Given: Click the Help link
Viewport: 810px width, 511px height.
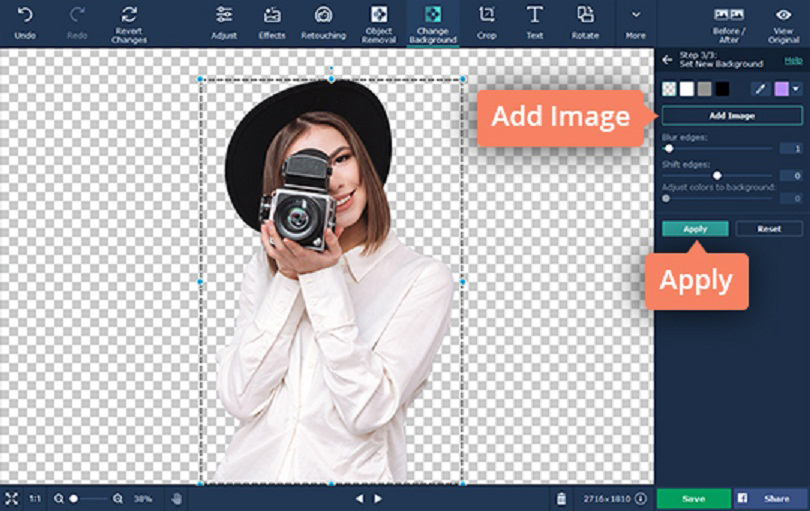Looking at the screenshot, I should [x=792, y=60].
